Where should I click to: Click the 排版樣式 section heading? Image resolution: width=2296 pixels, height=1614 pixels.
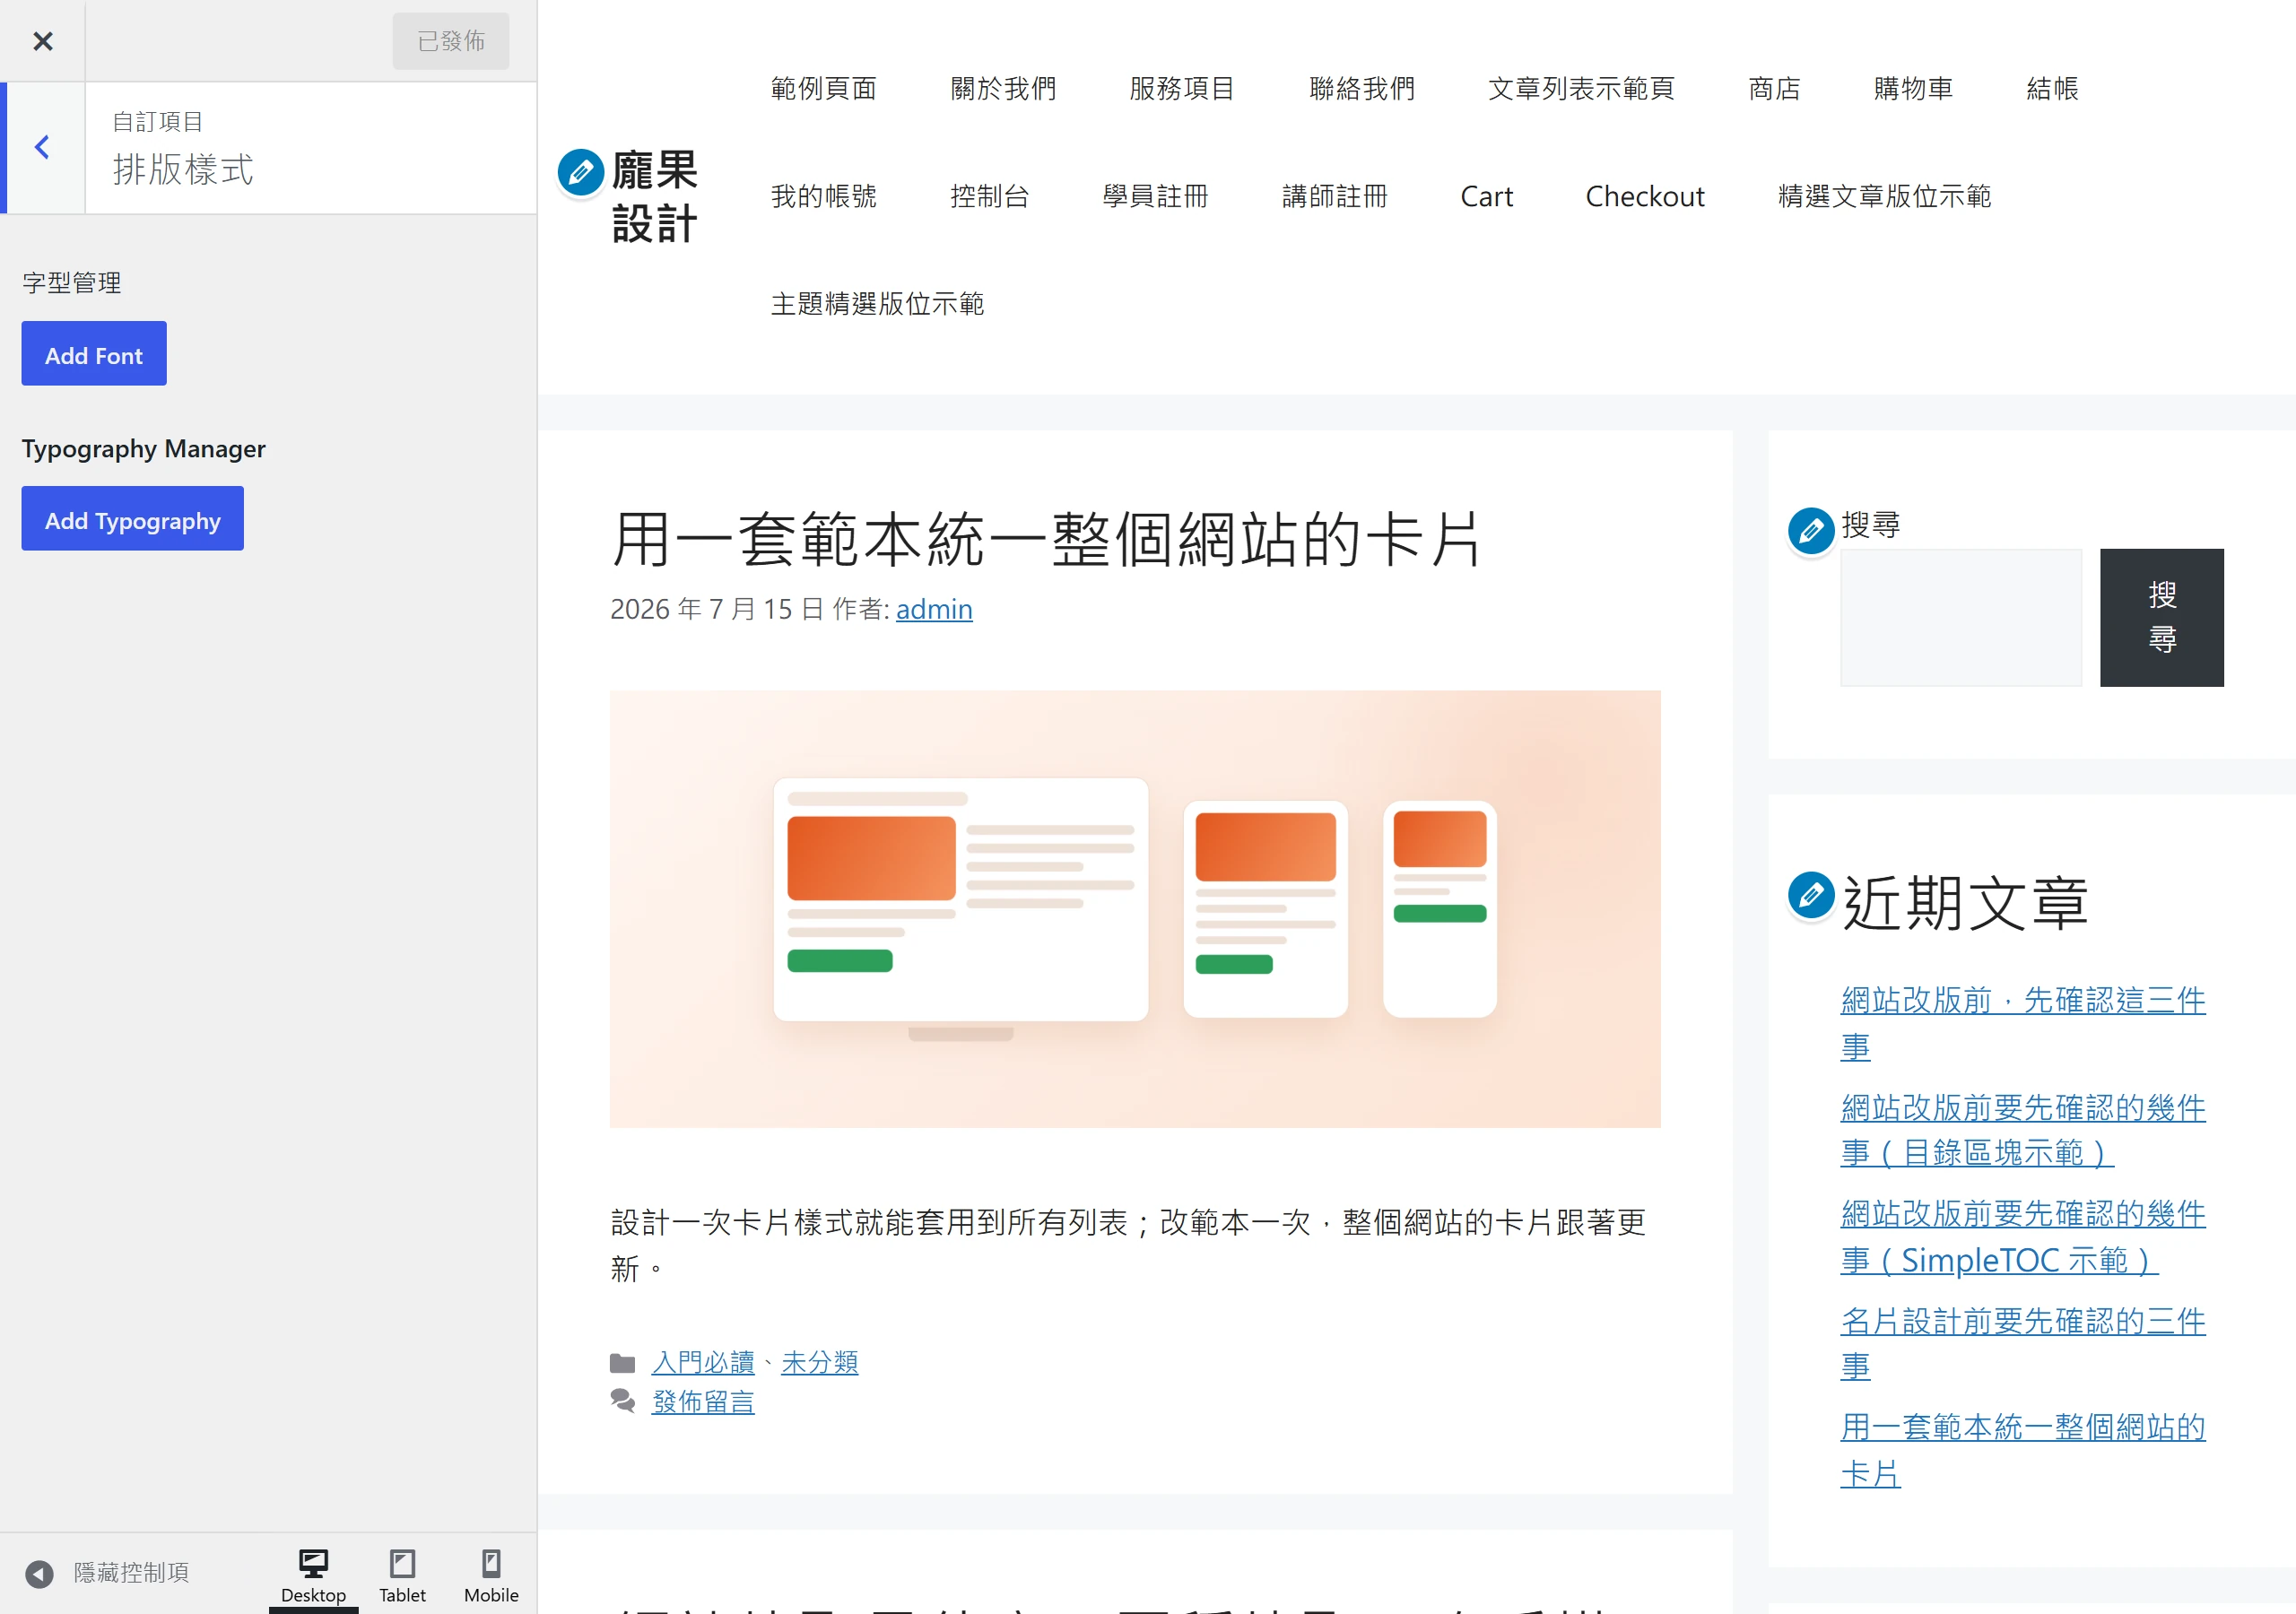pyautogui.click(x=183, y=169)
